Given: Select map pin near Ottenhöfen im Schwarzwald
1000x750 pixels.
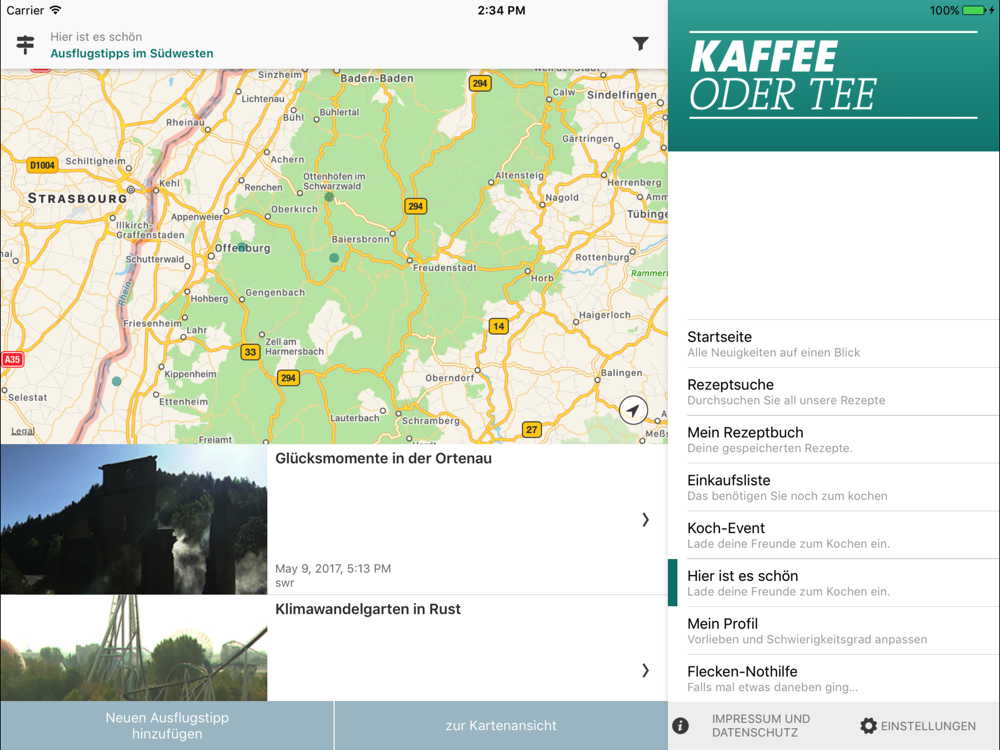Looking at the screenshot, I should (x=329, y=197).
